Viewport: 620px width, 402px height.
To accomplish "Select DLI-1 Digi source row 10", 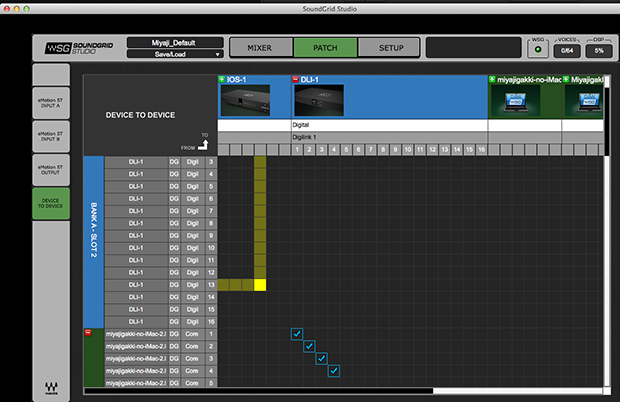I will pos(161,248).
